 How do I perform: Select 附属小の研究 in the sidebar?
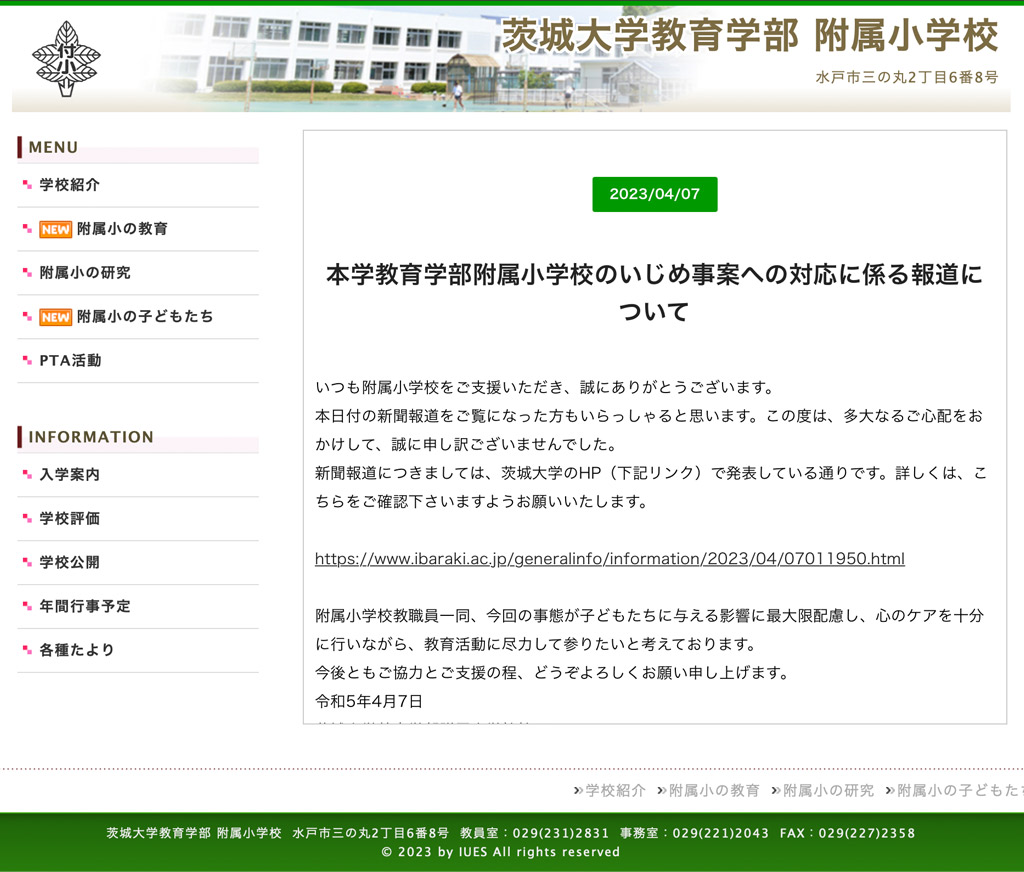(85, 273)
